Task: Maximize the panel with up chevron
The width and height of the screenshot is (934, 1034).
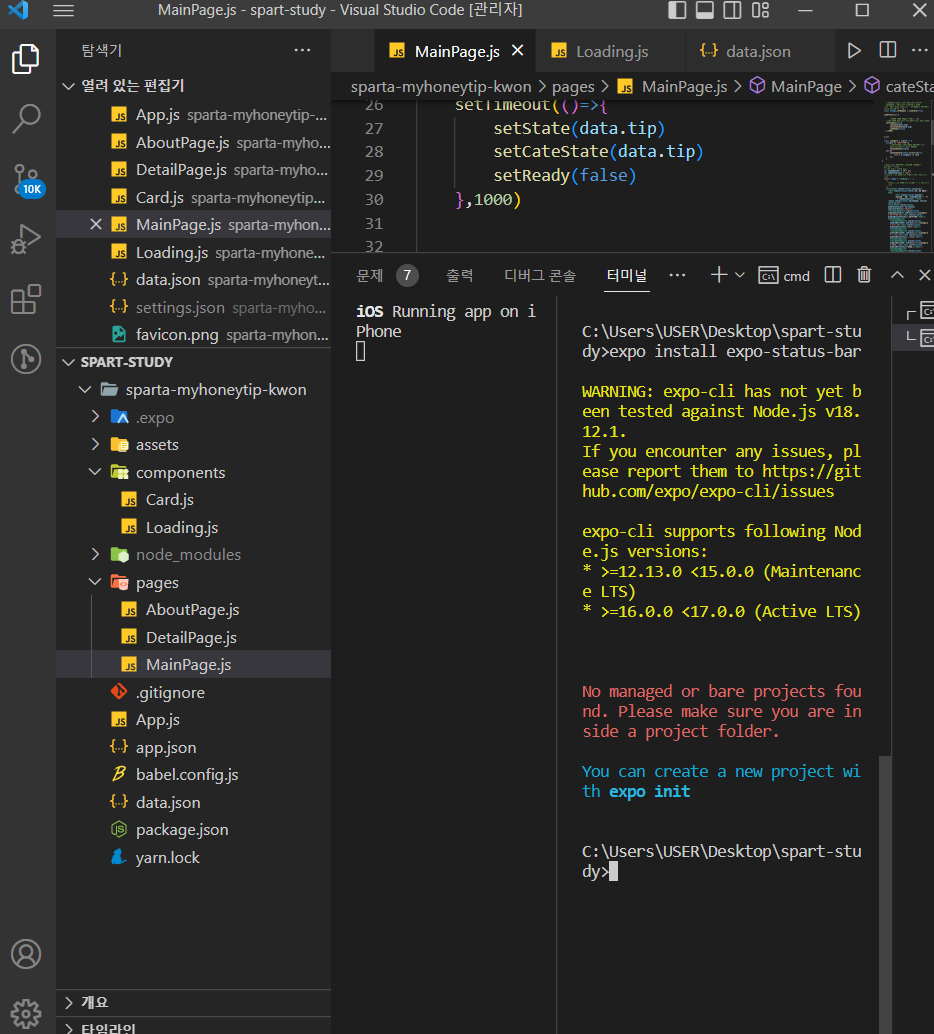Action: (x=897, y=275)
